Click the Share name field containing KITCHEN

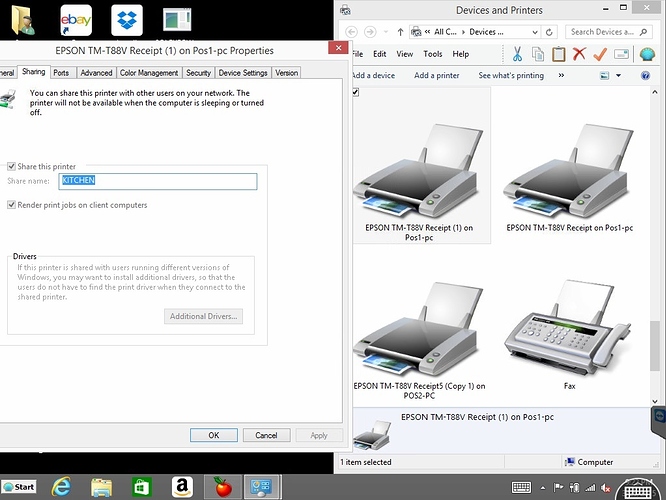tap(158, 181)
